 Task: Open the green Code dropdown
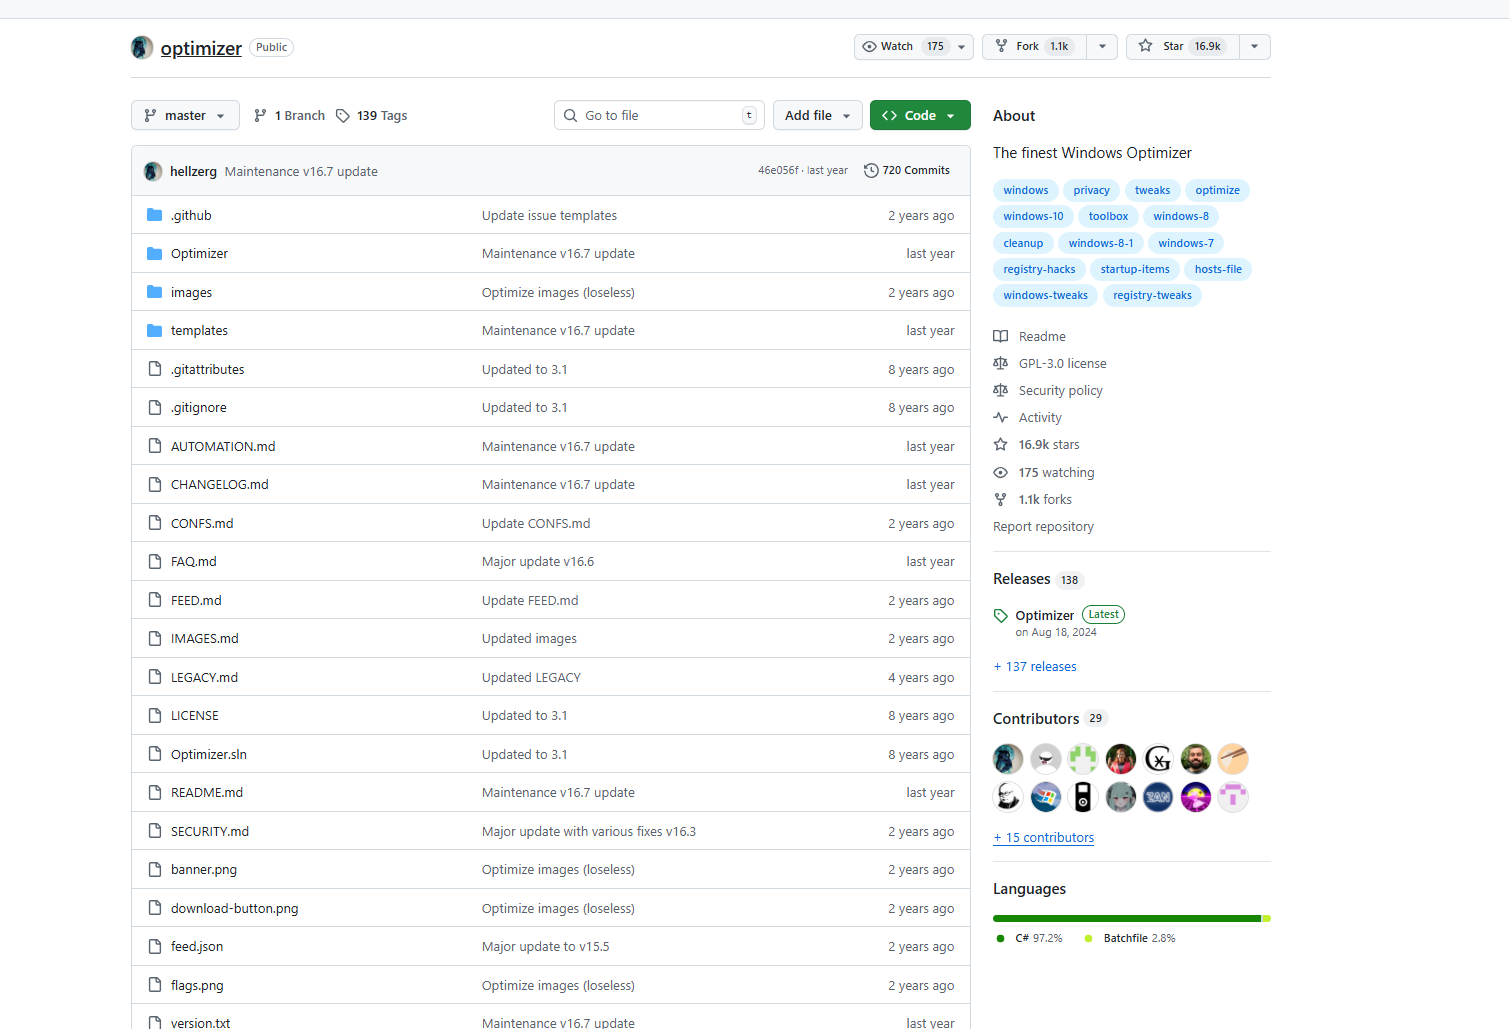pyautogui.click(x=920, y=116)
